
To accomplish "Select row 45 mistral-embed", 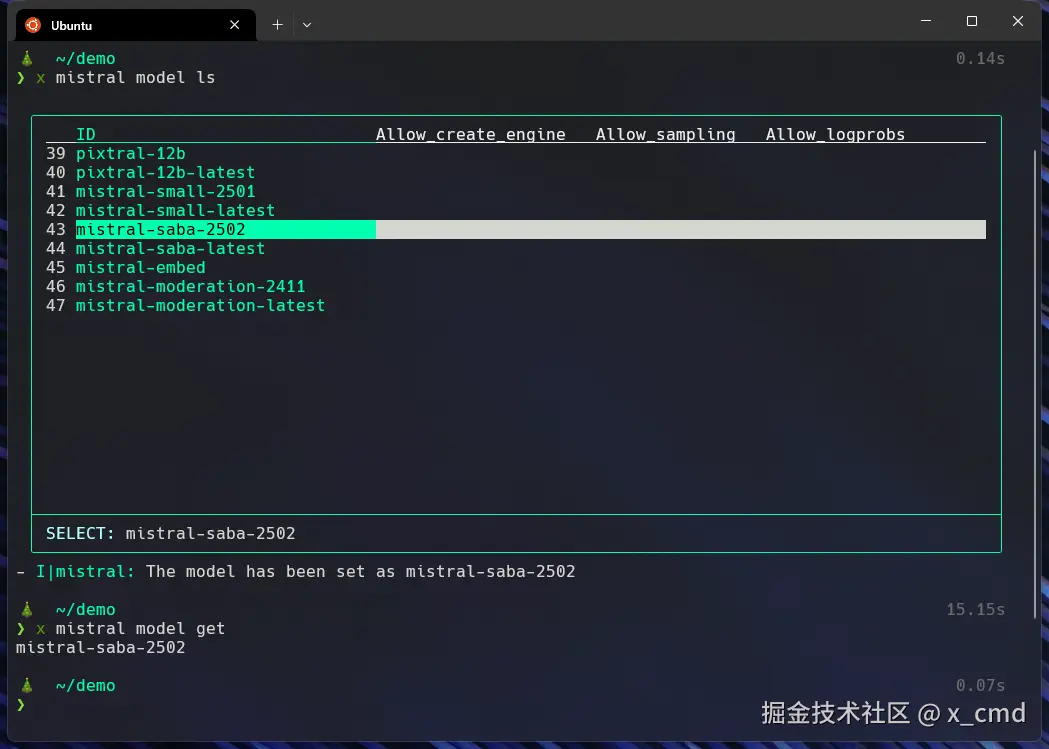I will pyautogui.click(x=516, y=268).
